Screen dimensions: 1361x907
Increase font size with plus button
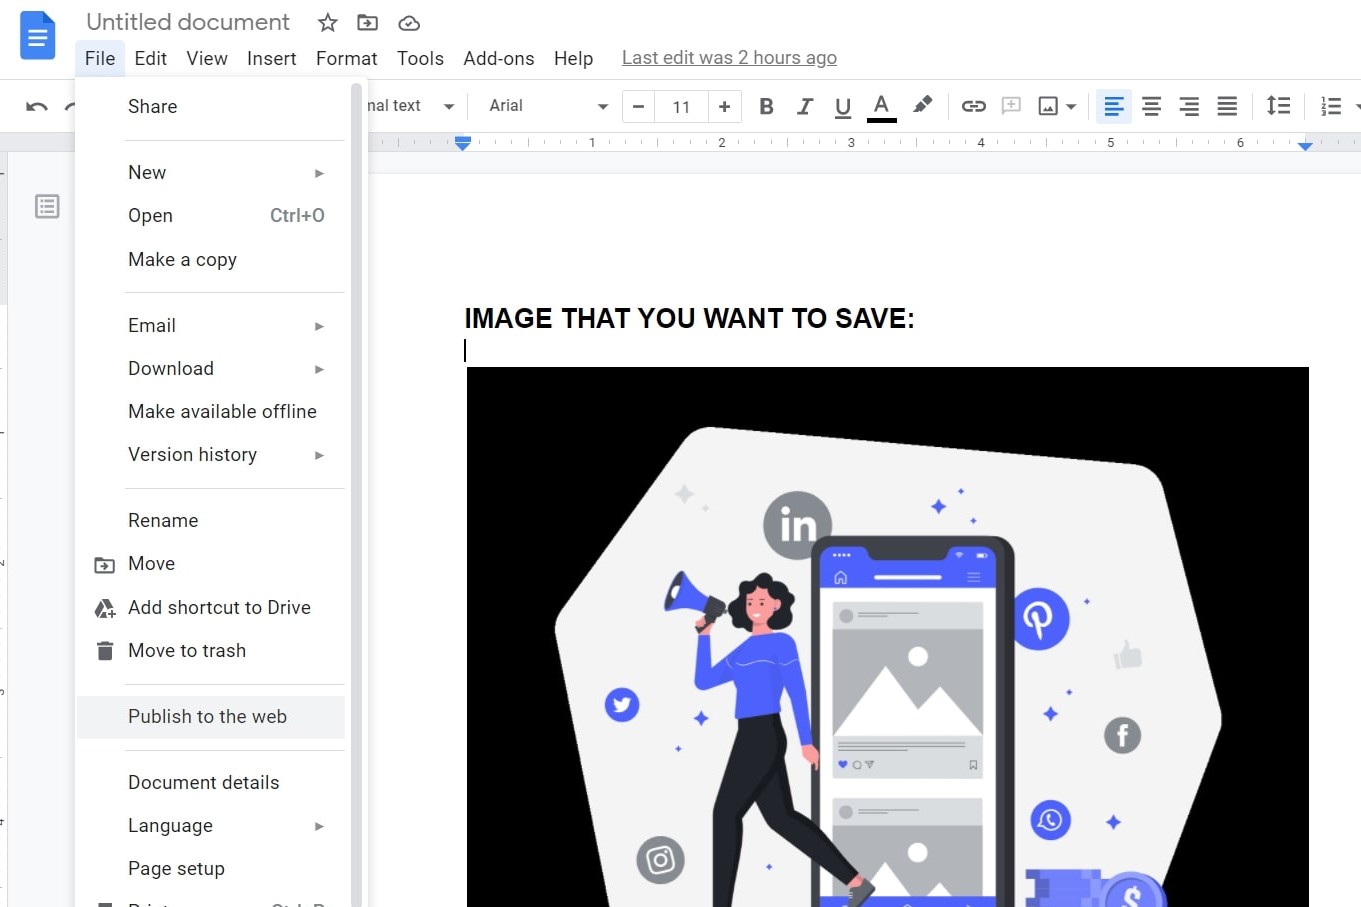tap(724, 106)
